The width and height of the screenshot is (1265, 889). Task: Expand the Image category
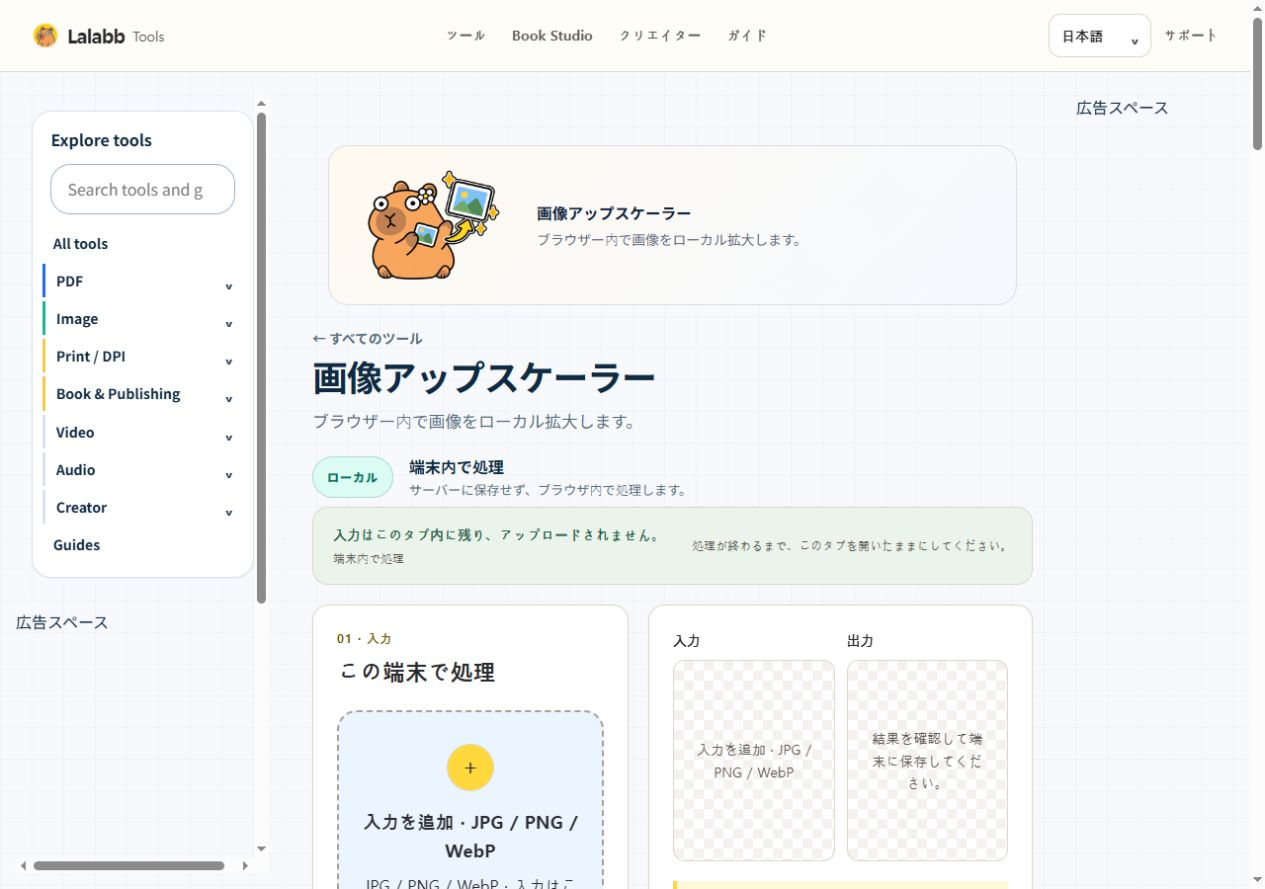[143, 319]
